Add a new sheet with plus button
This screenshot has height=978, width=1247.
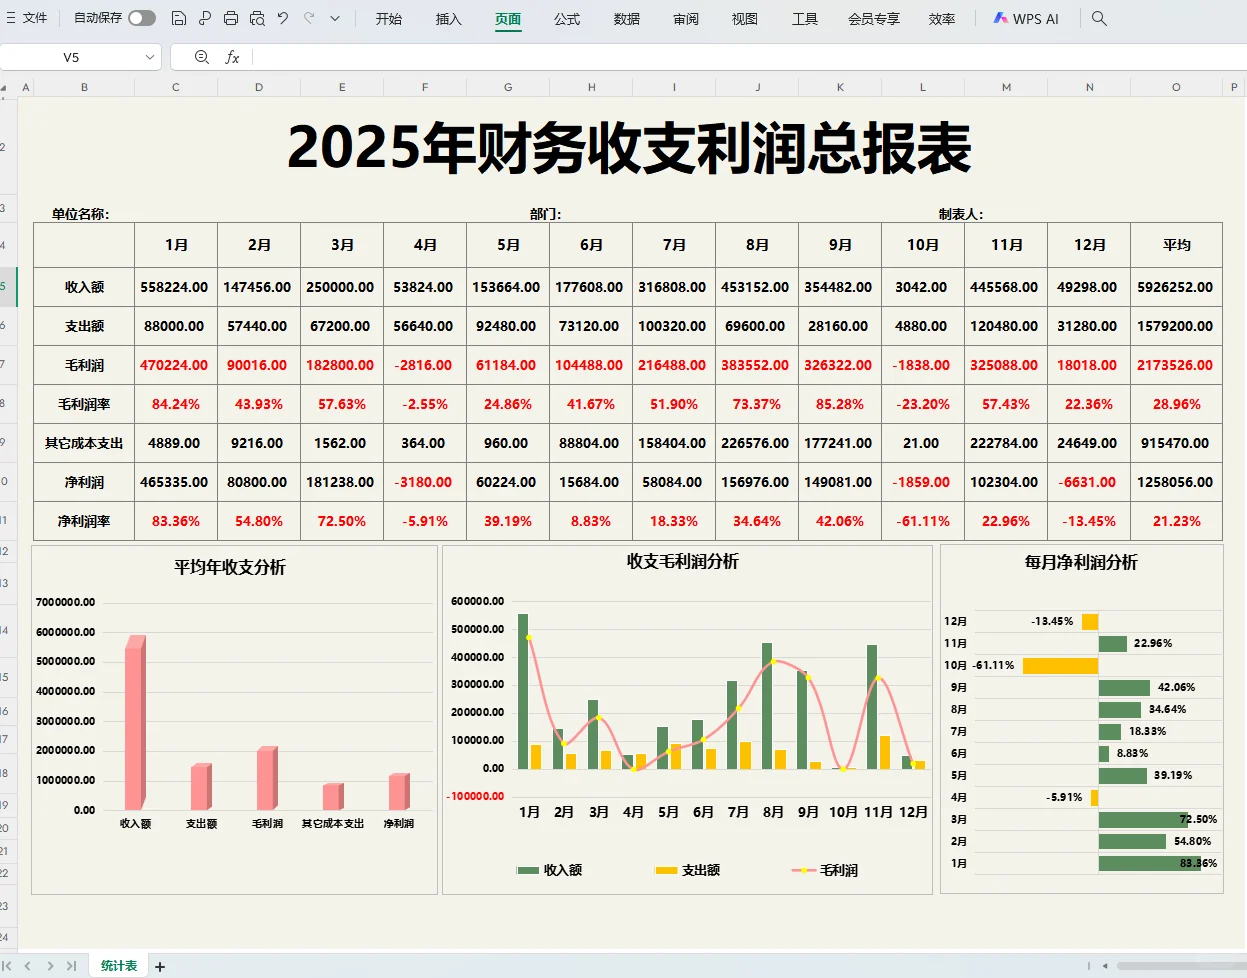tap(160, 967)
